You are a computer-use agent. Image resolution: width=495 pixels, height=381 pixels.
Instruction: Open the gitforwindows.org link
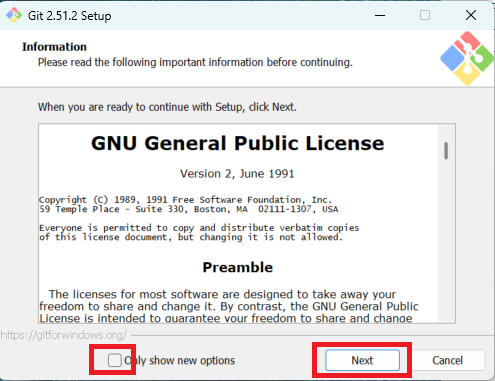[x=64, y=335]
